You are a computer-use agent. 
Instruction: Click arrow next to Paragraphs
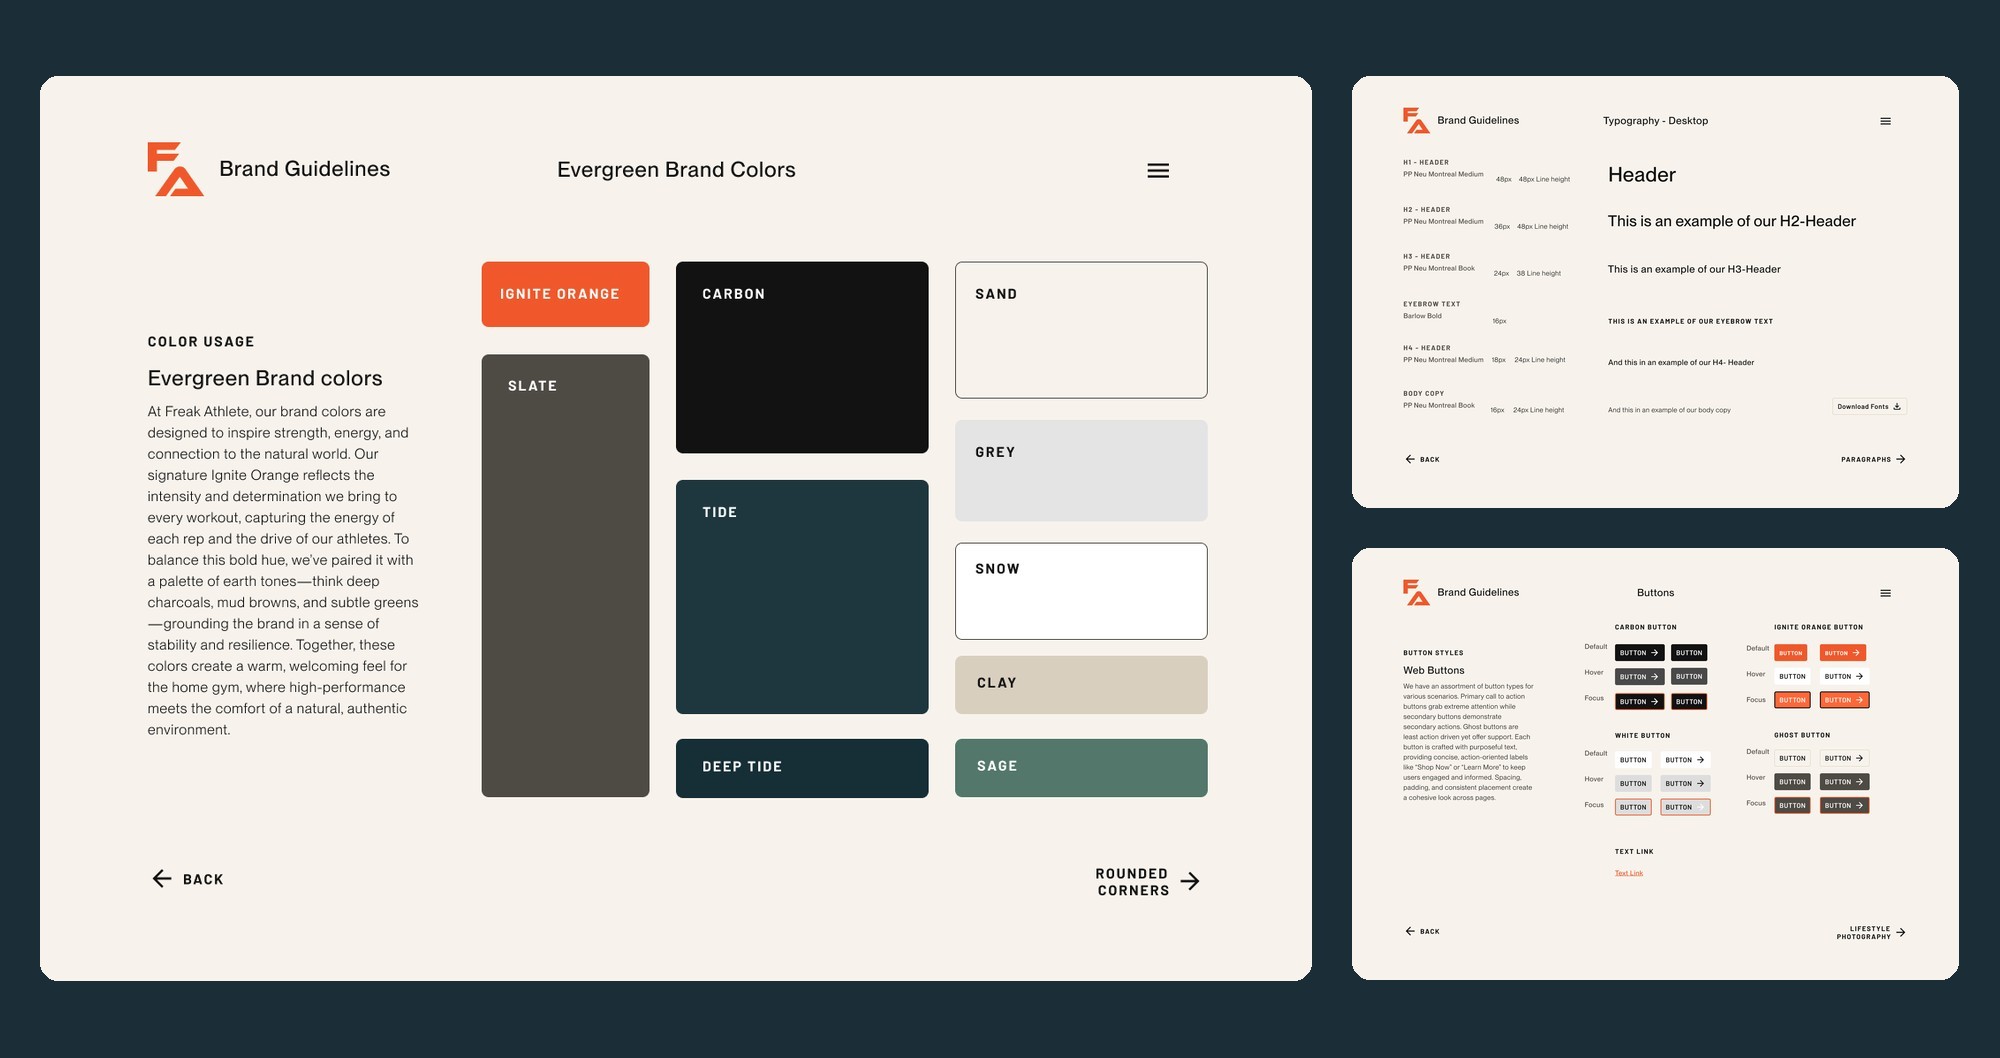[1901, 459]
